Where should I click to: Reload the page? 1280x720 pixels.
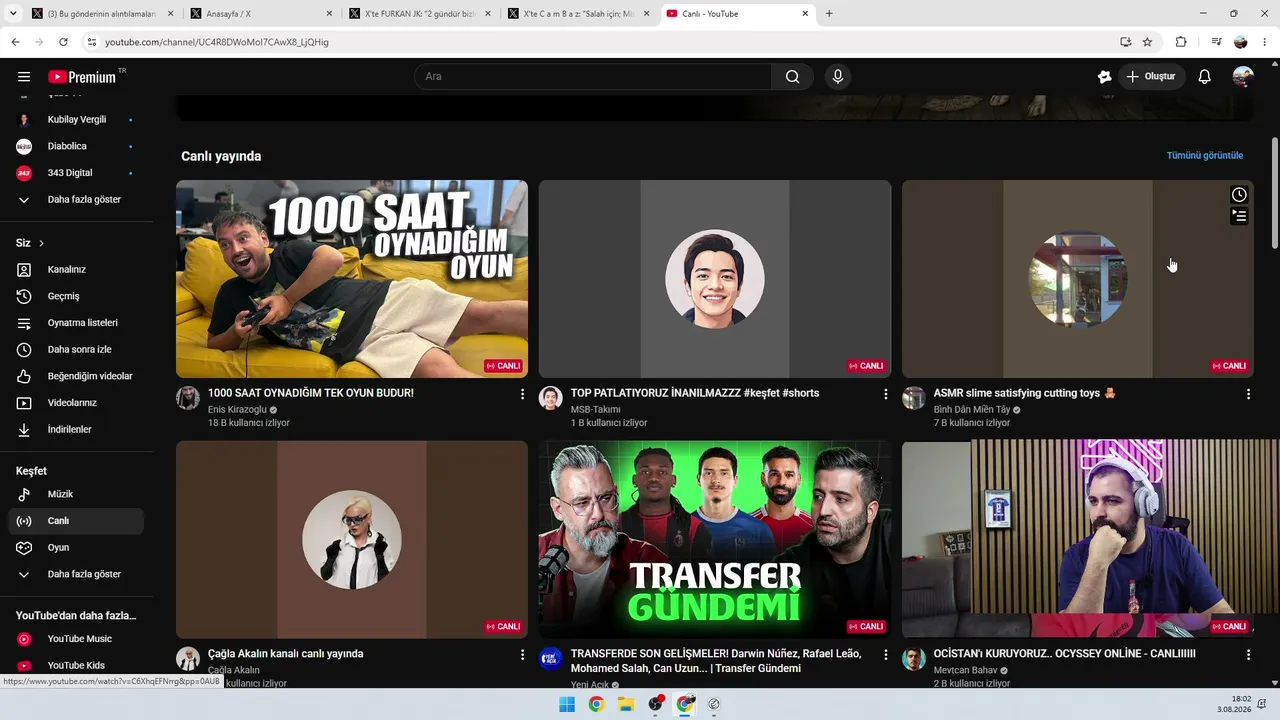(x=63, y=42)
